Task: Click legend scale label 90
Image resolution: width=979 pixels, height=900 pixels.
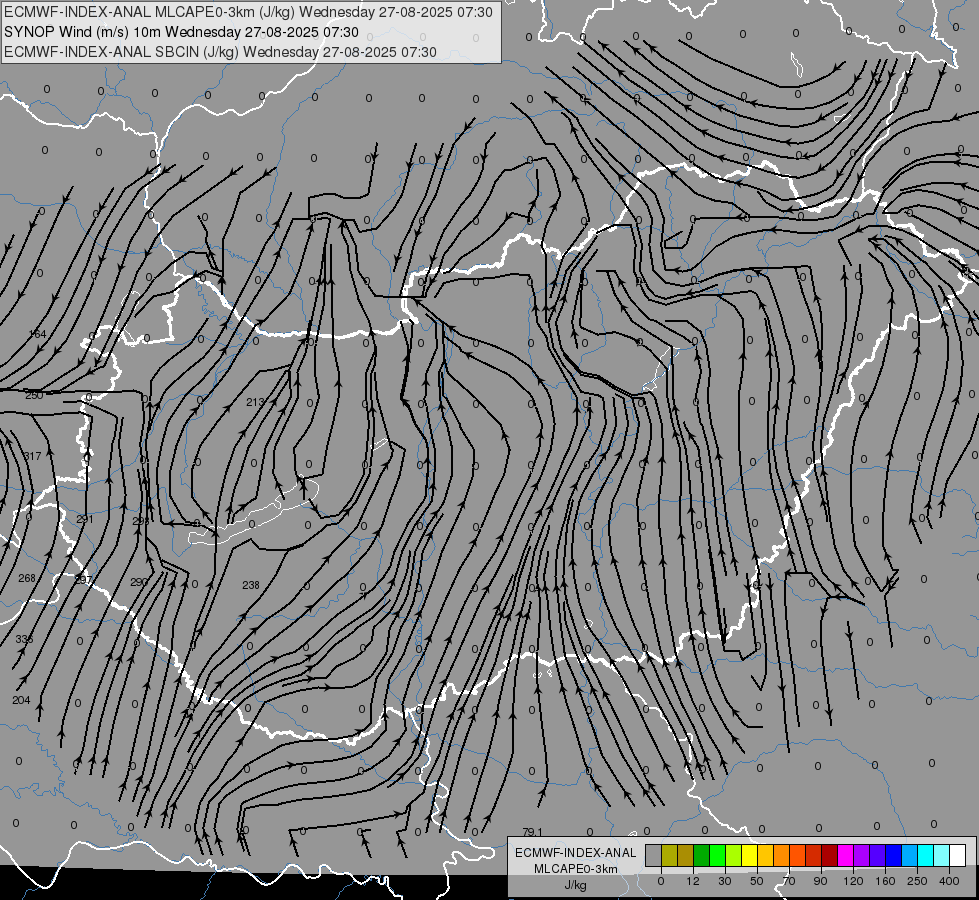Action: [x=820, y=881]
